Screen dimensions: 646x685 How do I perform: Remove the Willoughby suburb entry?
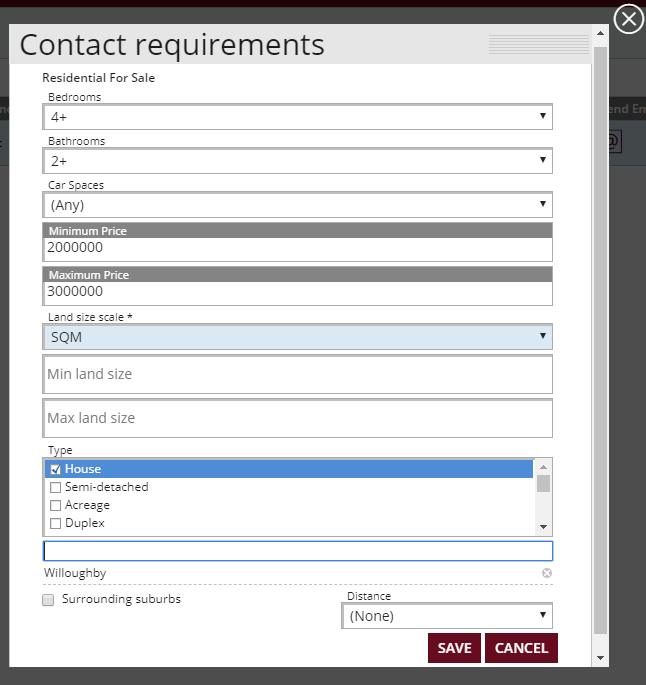click(x=547, y=573)
